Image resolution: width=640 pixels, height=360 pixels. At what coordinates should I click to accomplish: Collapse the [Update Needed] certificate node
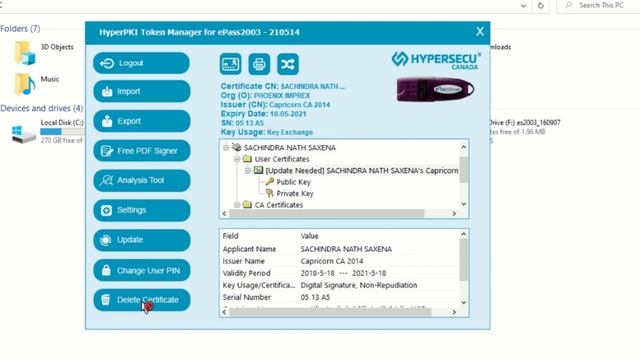[248, 170]
